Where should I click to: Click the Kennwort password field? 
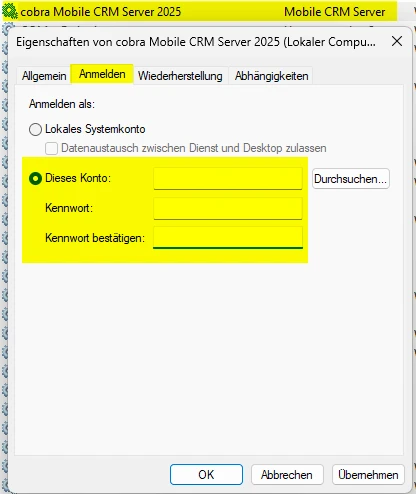click(x=228, y=208)
